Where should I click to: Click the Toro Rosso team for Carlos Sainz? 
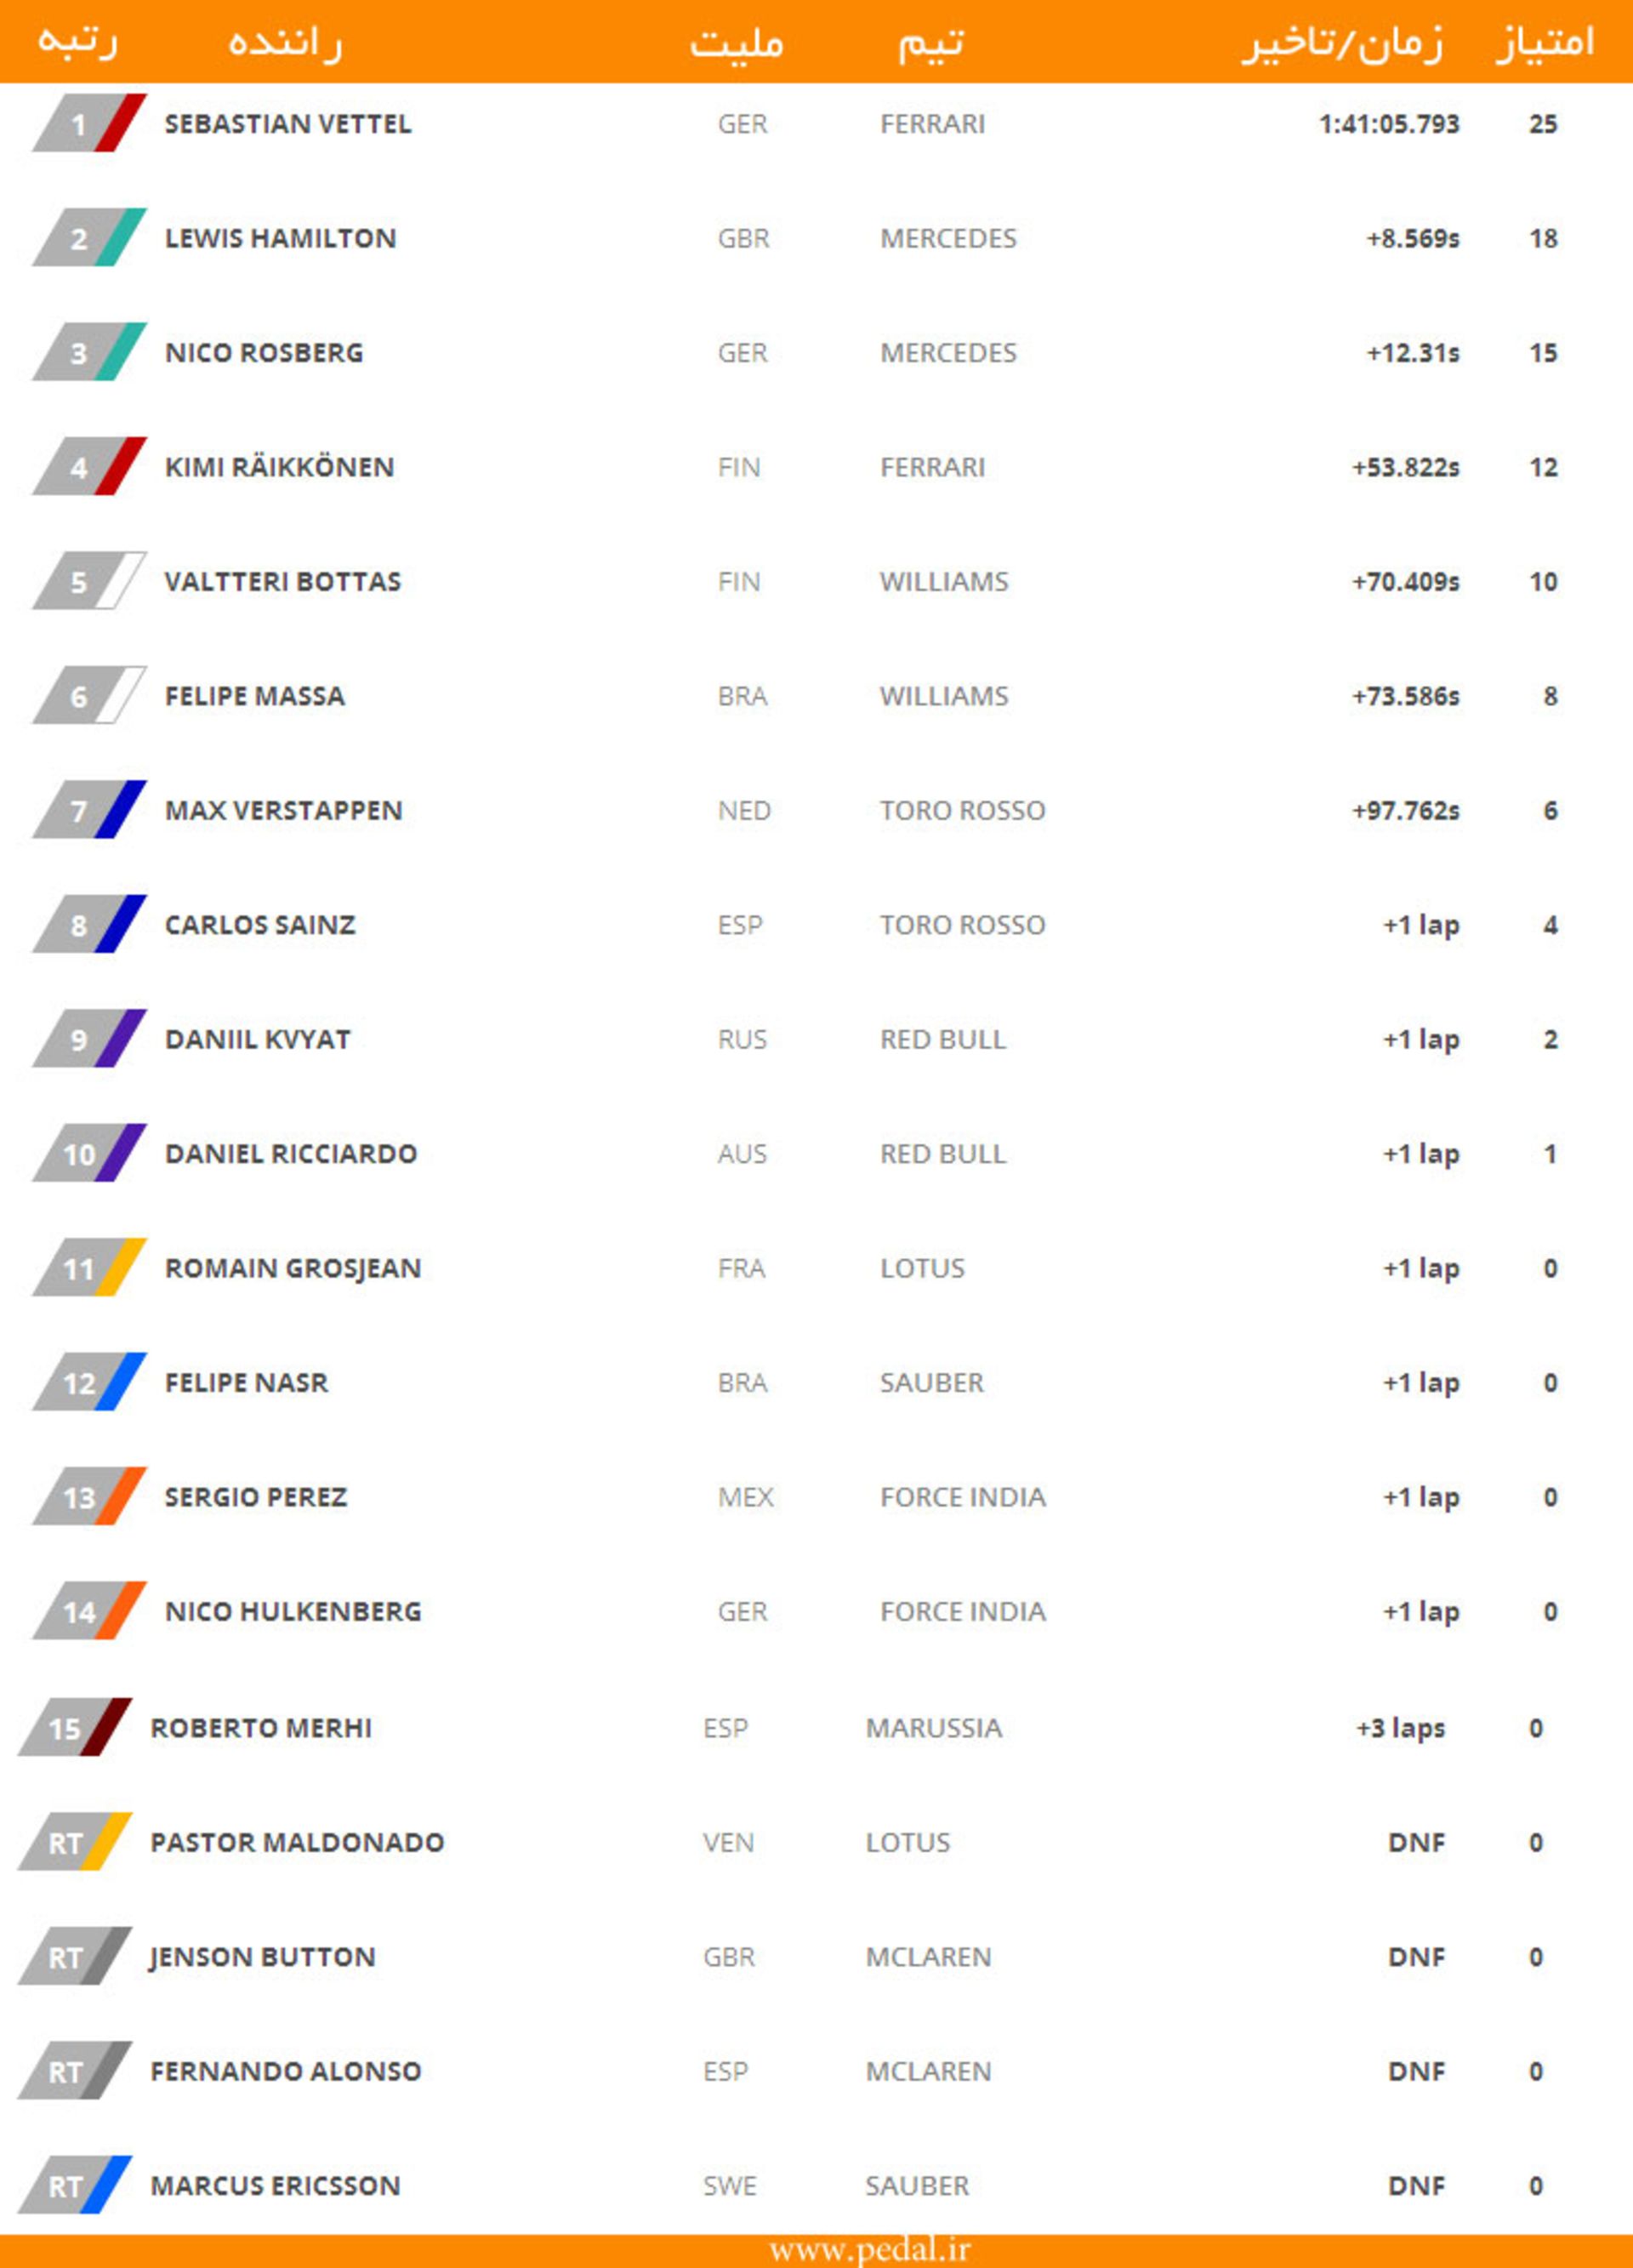coord(962,925)
